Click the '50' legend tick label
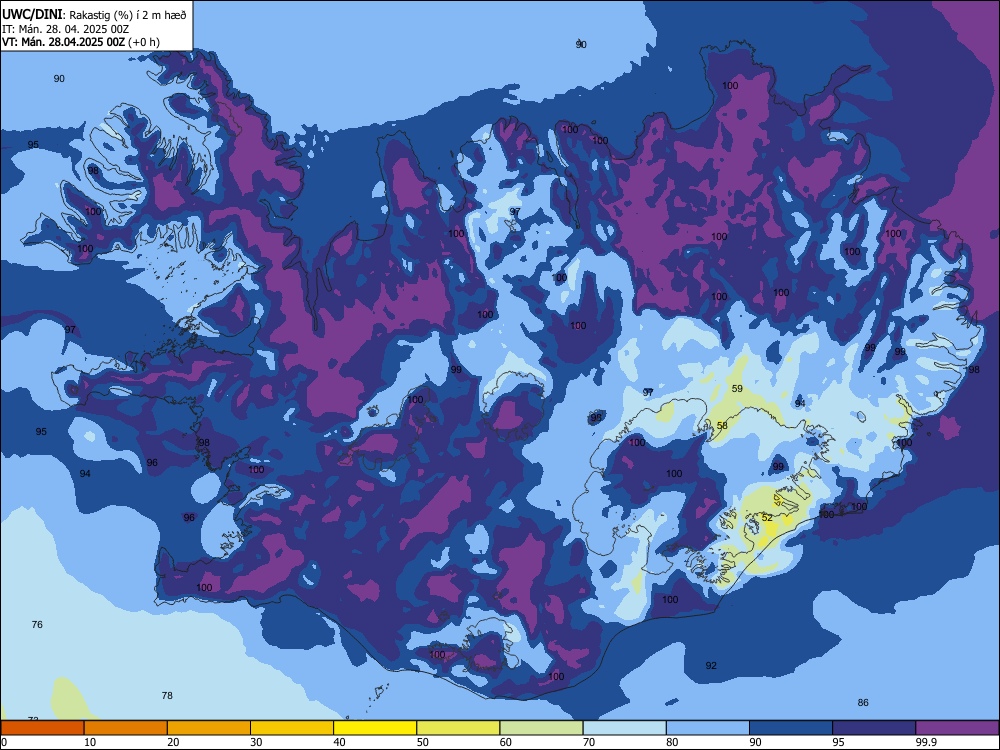This screenshot has height=750, width=1000. (423, 742)
